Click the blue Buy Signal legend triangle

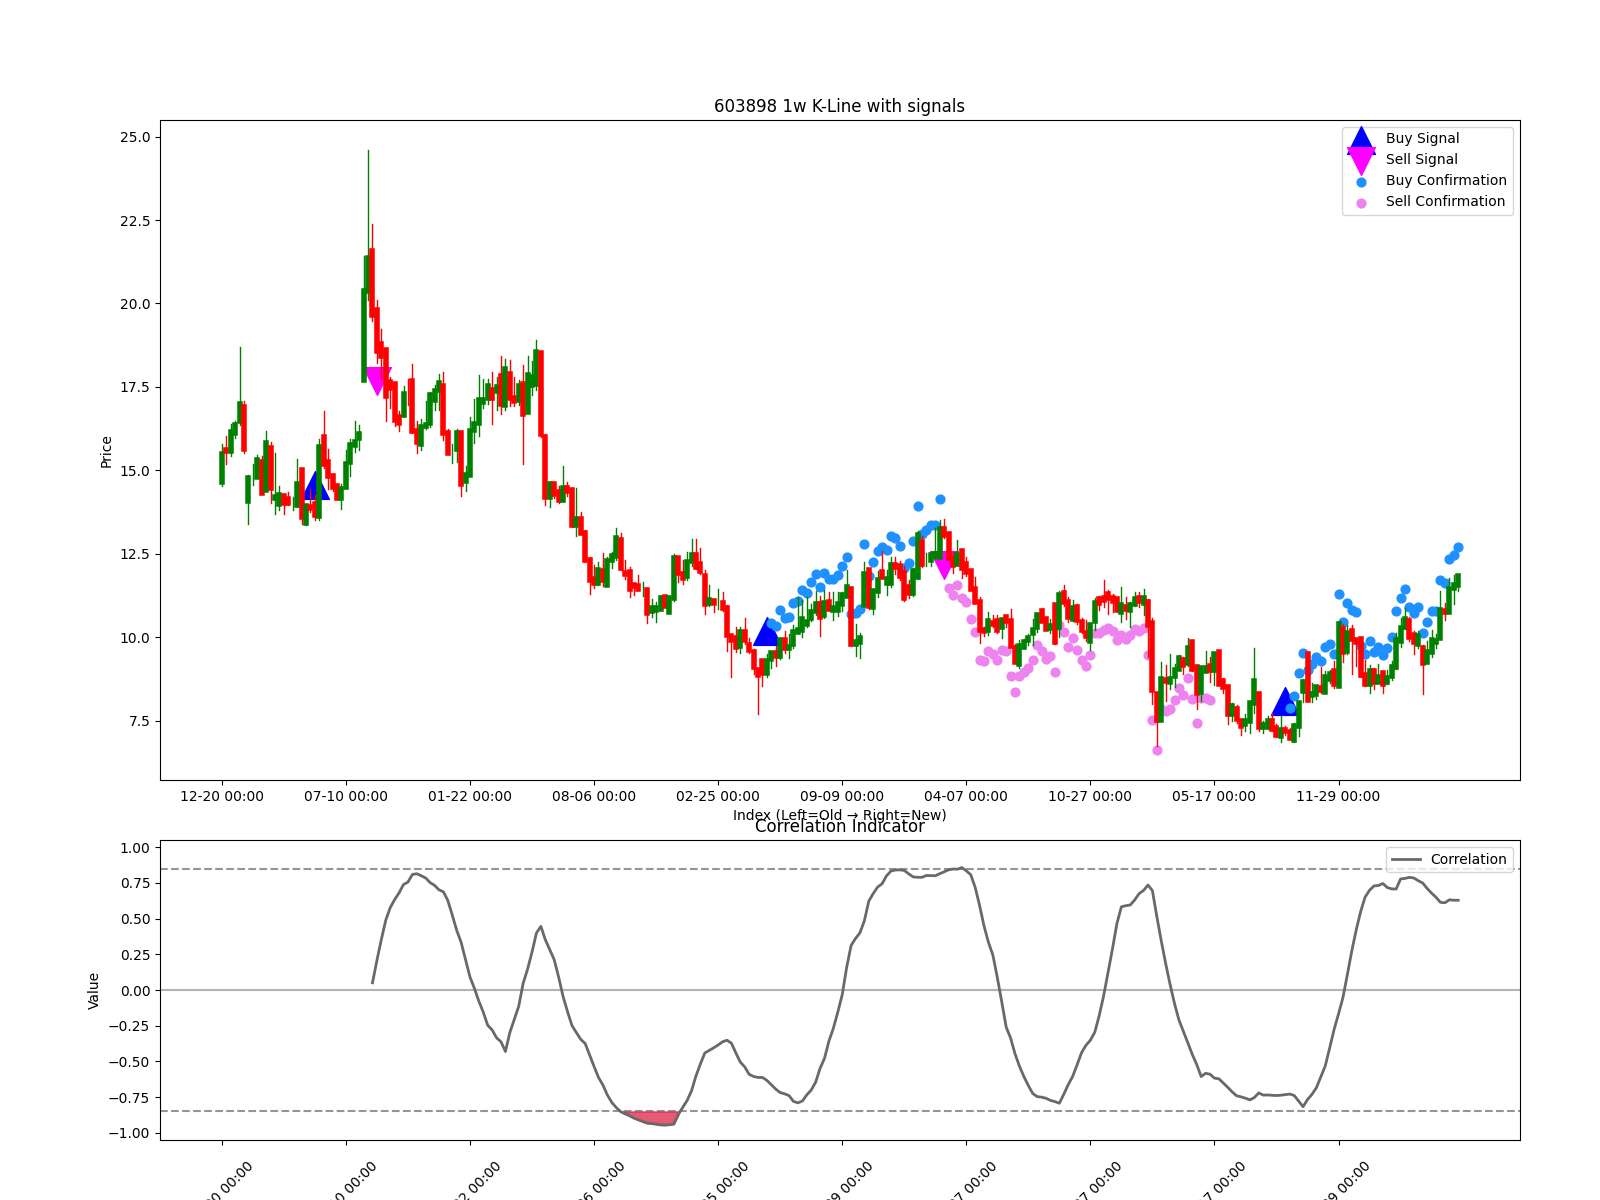(x=1361, y=139)
